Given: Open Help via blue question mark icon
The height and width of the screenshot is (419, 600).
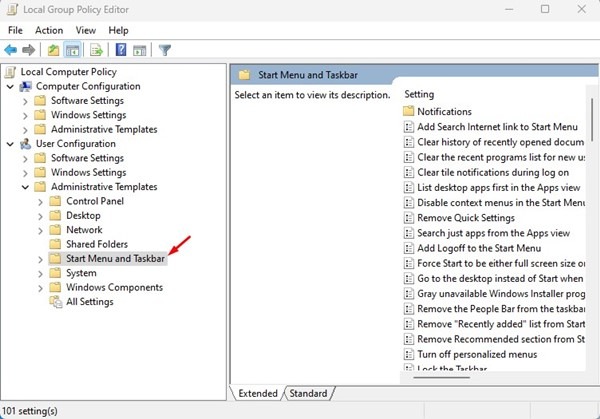Looking at the screenshot, I should pyautogui.click(x=121, y=49).
